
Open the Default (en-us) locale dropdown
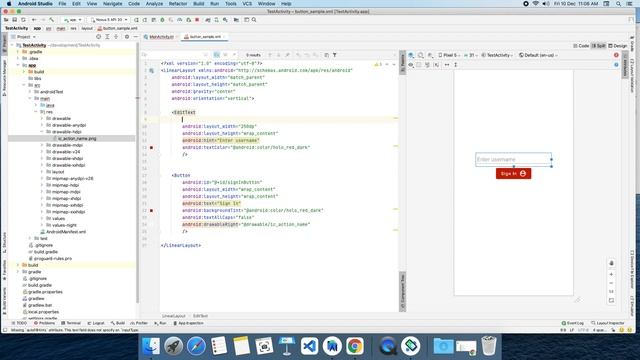[x=538, y=55]
